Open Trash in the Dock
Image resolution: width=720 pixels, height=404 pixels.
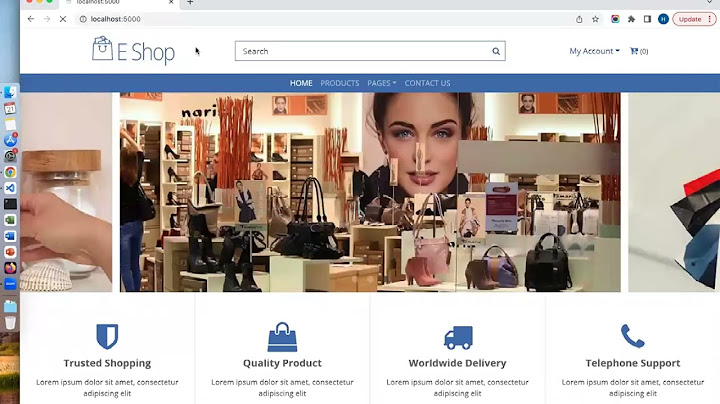click(10, 322)
